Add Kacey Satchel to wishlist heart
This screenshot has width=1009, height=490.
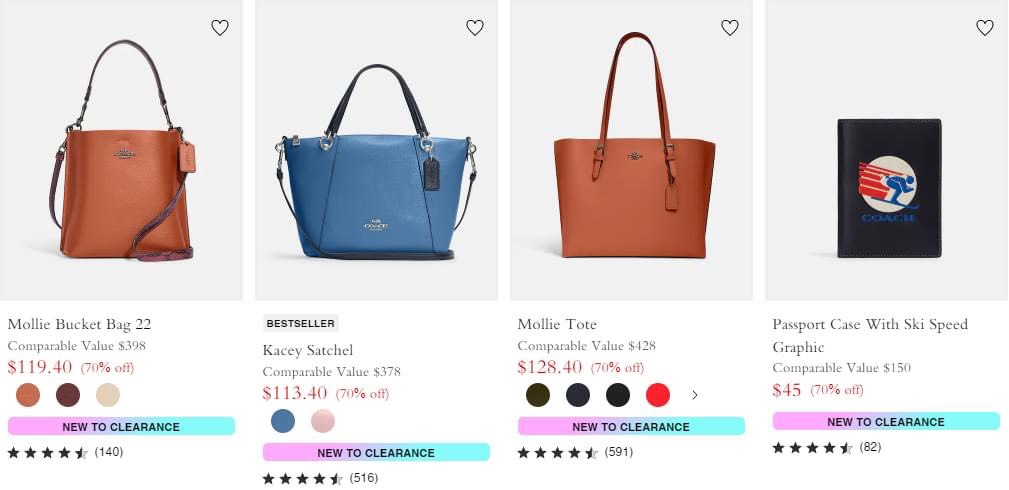click(475, 28)
